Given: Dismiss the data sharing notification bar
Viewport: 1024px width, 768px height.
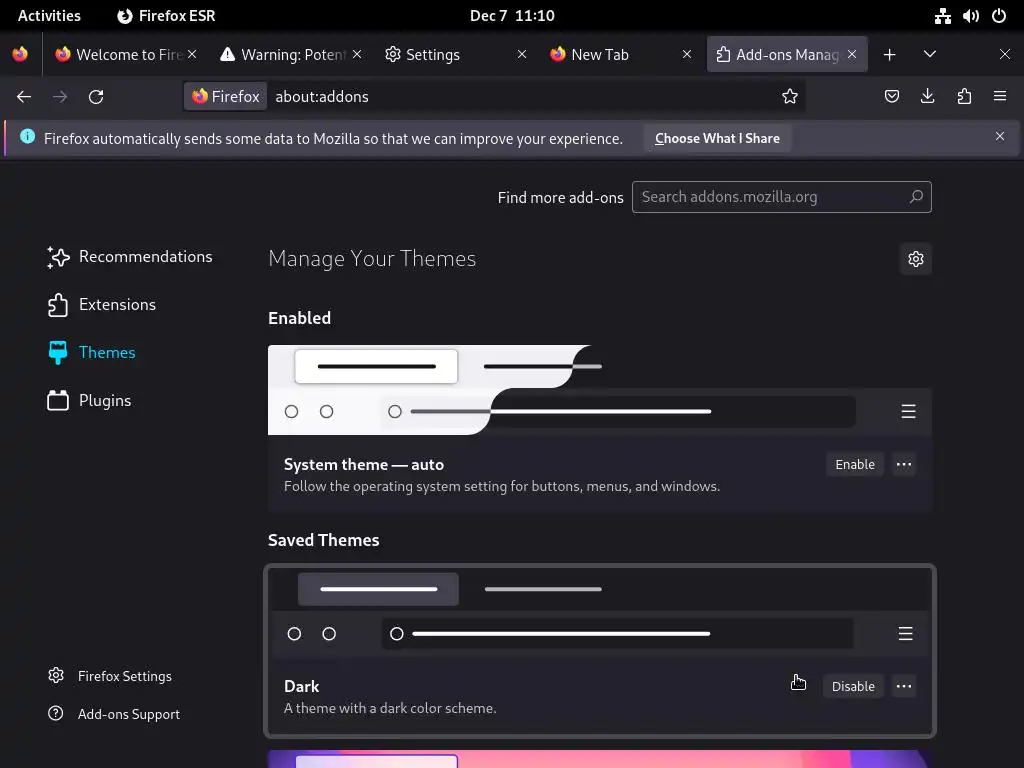Looking at the screenshot, I should tap(1000, 136).
